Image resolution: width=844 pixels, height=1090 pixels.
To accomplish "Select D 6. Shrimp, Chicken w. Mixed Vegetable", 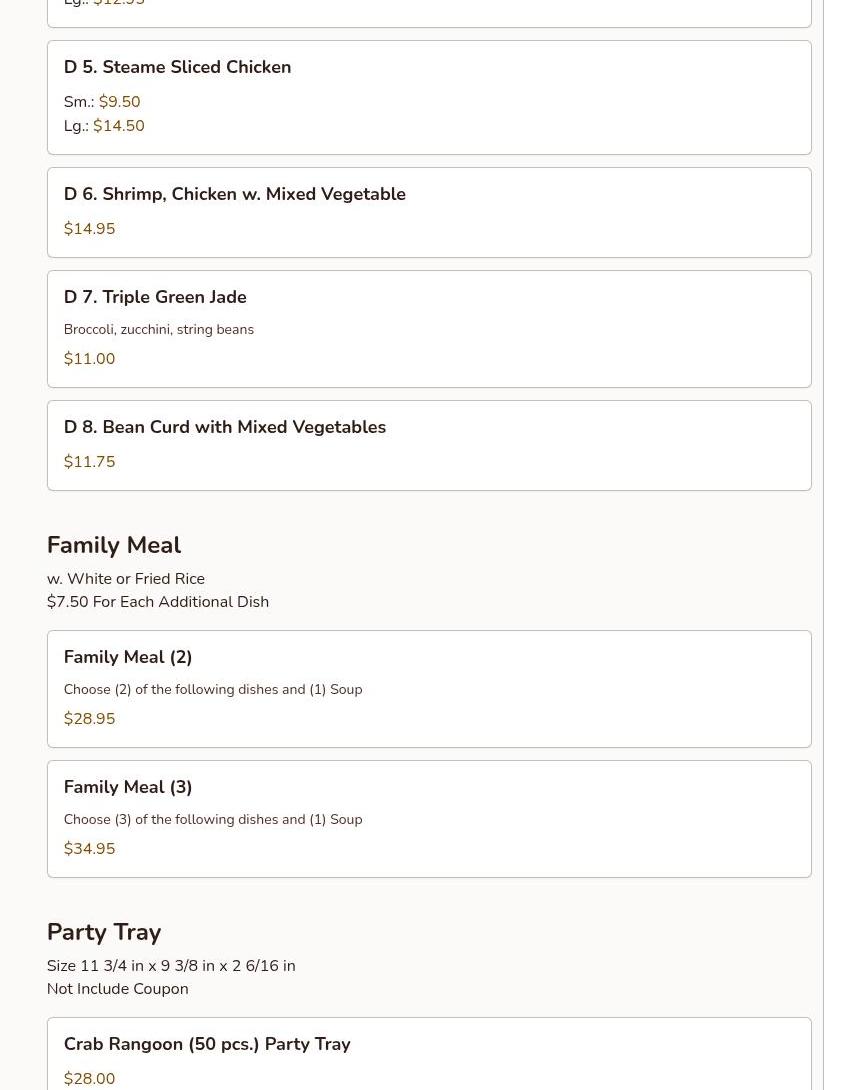I will 234,194.
